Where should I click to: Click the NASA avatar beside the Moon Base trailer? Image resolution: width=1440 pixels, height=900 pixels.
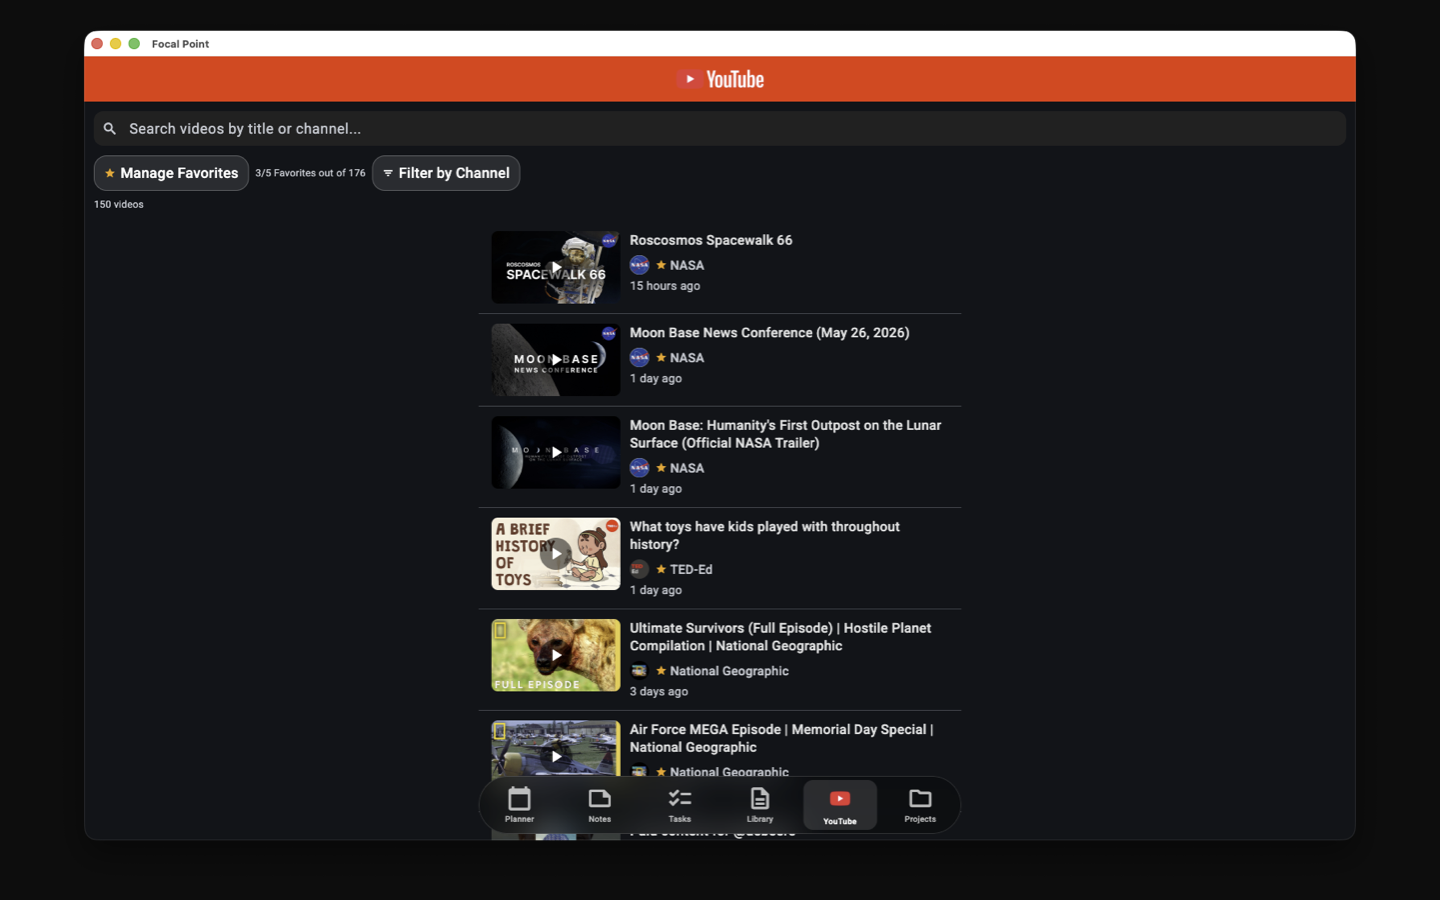(x=639, y=468)
